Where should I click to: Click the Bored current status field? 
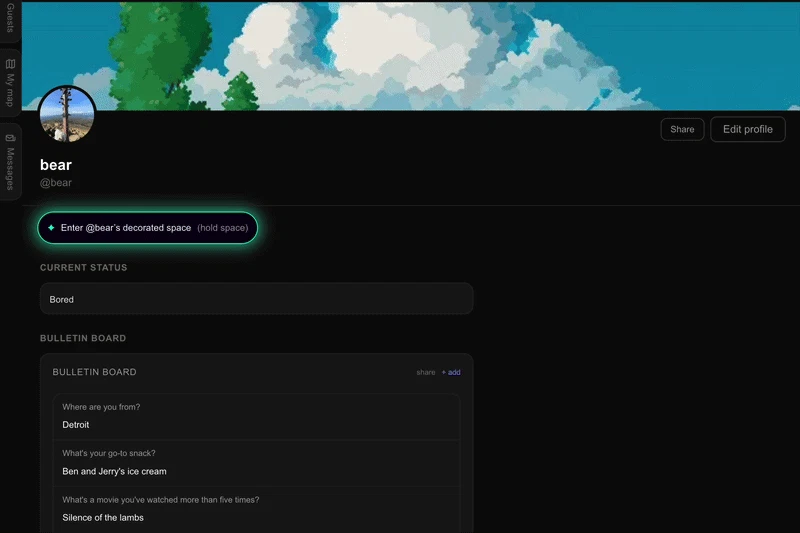click(x=257, y=299)
